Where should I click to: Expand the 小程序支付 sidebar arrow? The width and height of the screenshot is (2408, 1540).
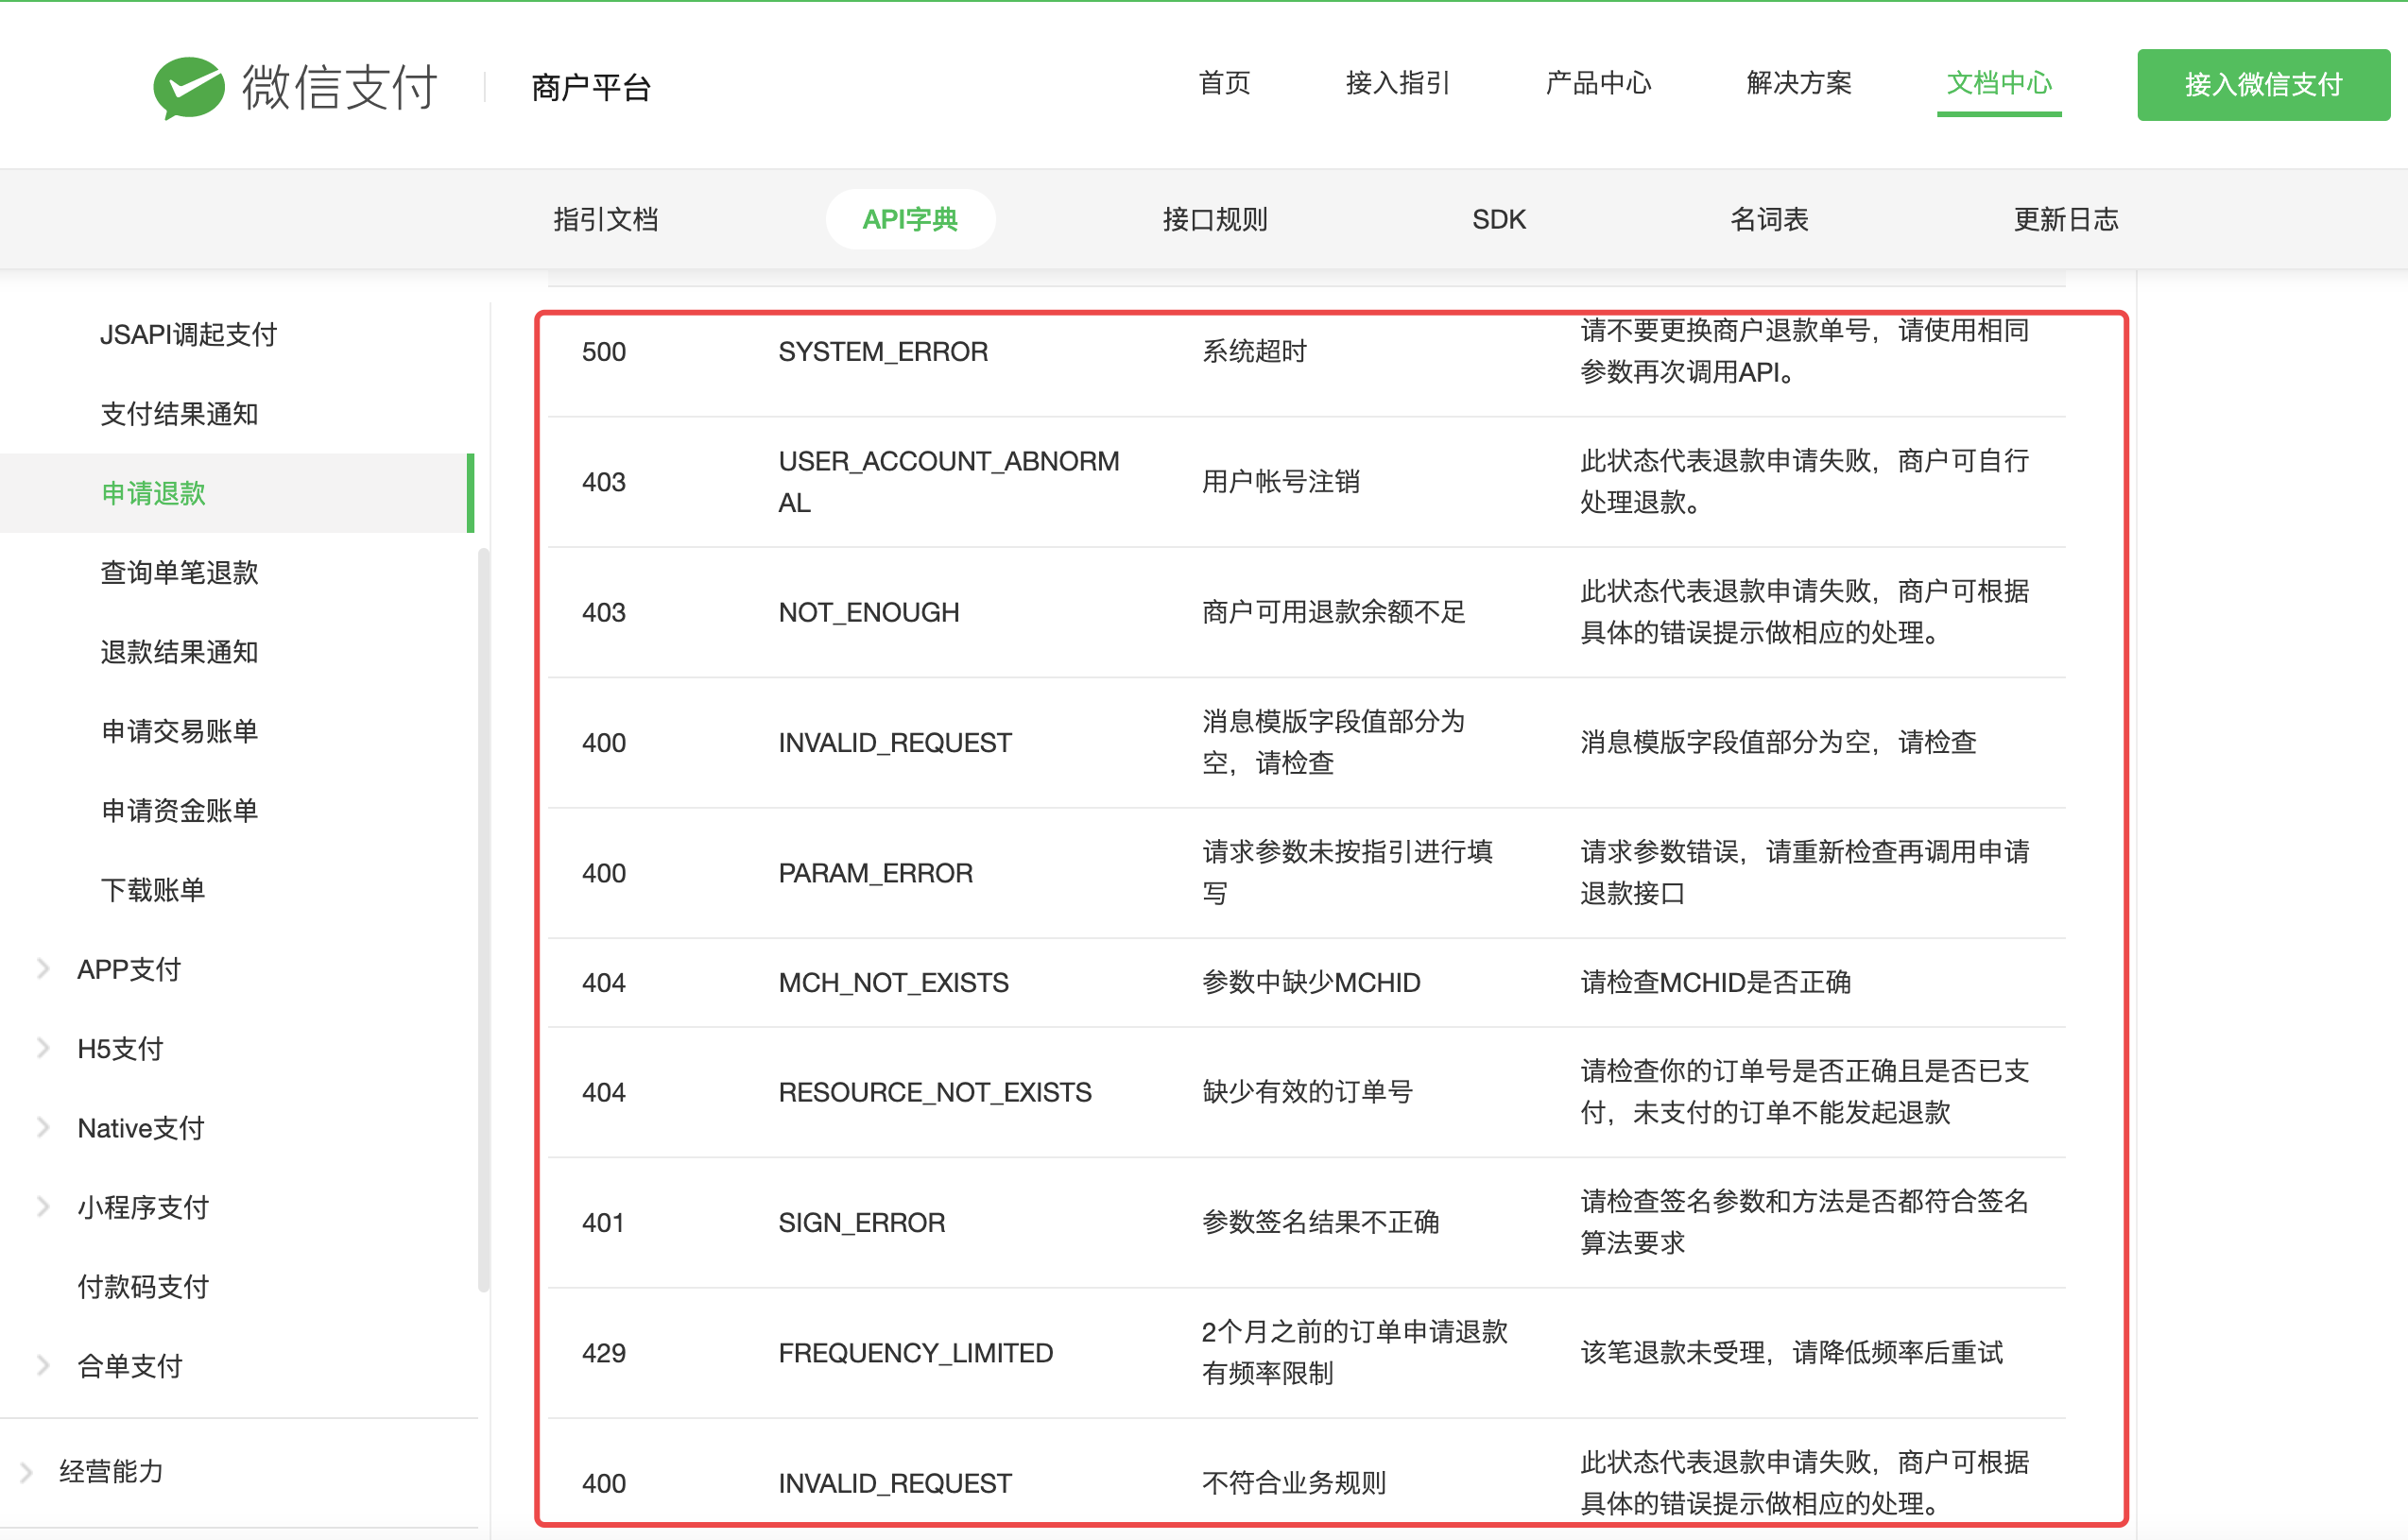click(x=43, y=1207)
